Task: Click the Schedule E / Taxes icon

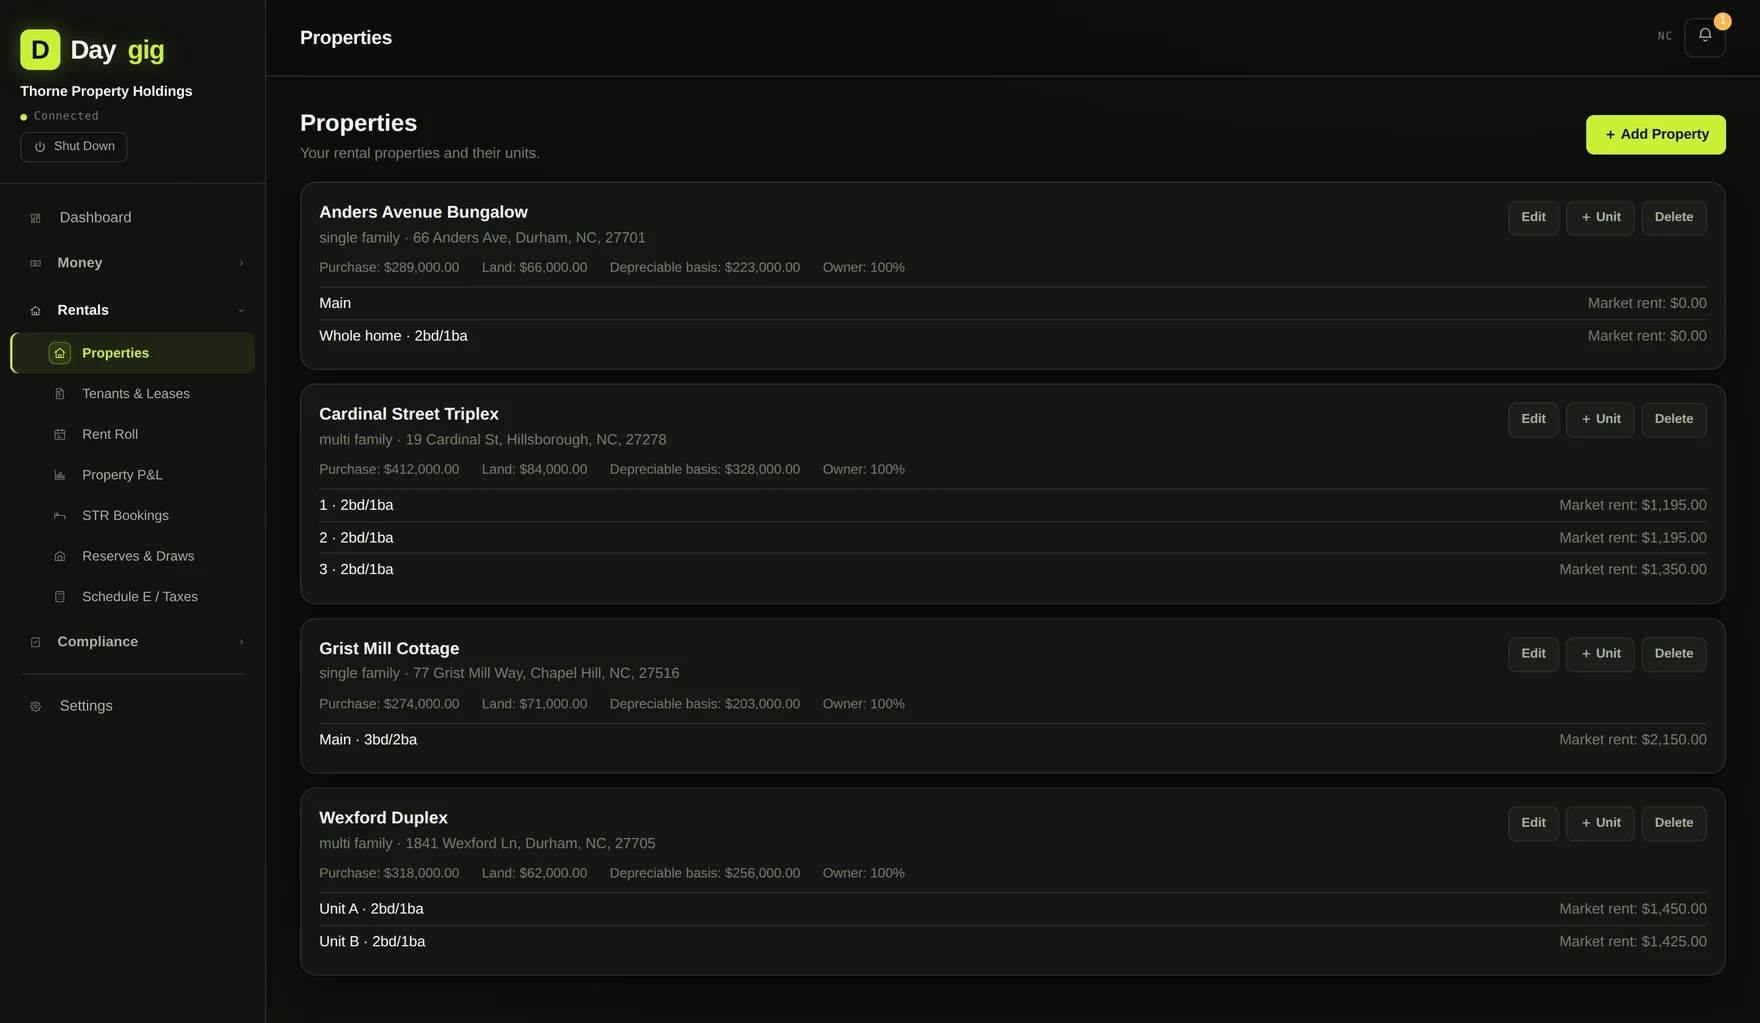Action: click(x=60, y=597)
